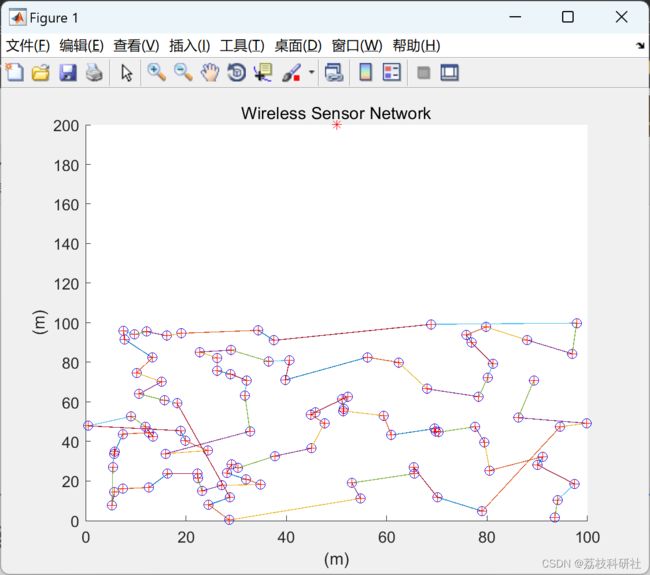Screen dimensions: 650x575
Task: Insert a colorbar using the toolbar icon
Action: point(366,73)
